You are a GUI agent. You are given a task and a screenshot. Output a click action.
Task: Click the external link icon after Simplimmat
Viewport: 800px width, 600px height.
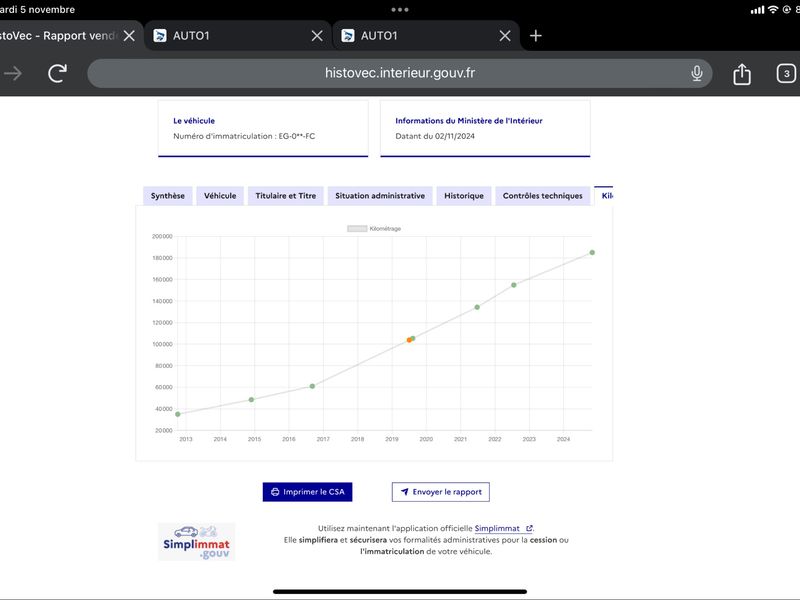(x=529, y=529)
